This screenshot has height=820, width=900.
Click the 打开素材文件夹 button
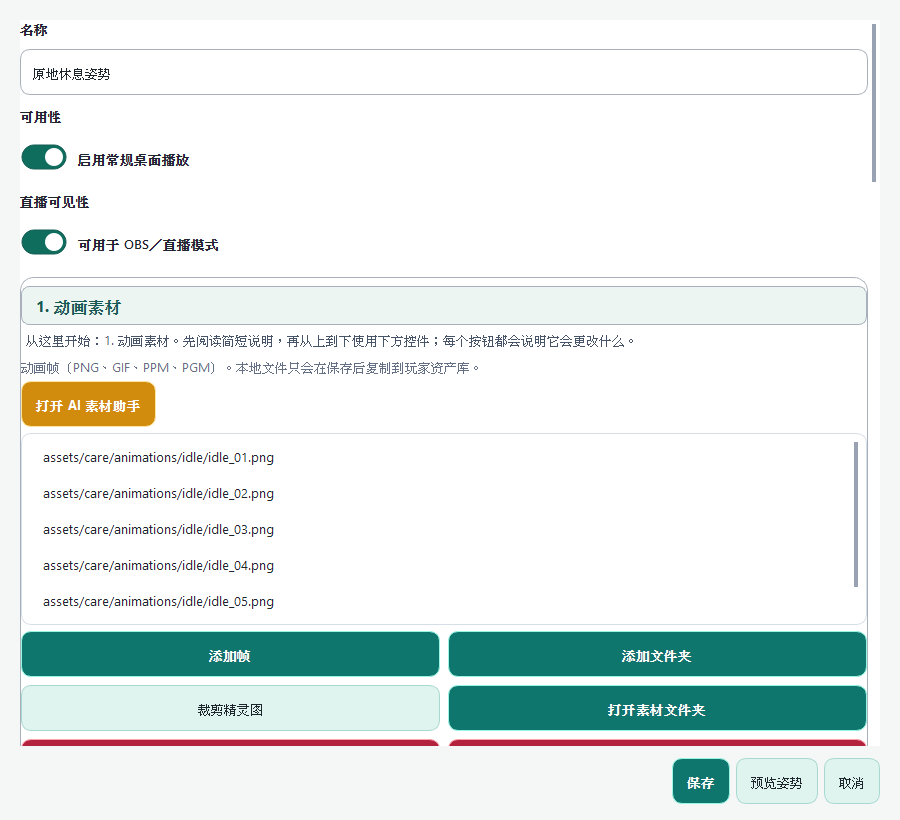[657, 708]
